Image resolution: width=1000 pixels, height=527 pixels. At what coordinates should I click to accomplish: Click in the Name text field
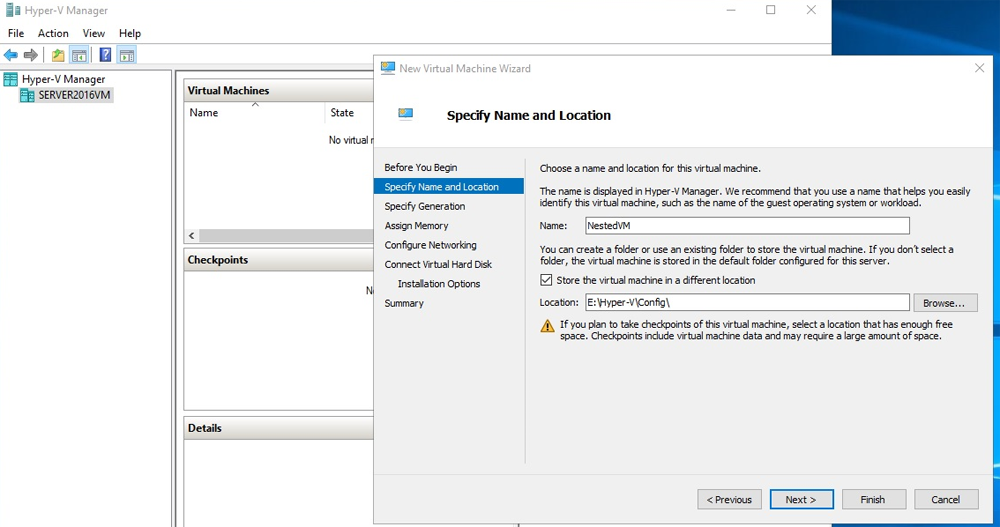coord(747,225)
